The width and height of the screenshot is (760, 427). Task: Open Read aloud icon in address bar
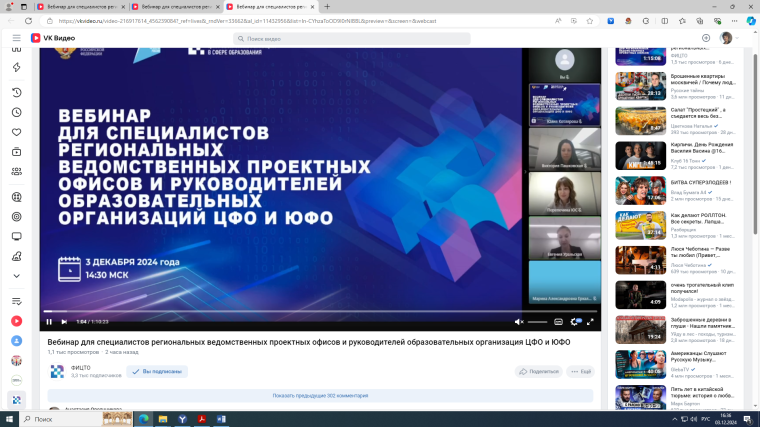[x=558, y=21]
